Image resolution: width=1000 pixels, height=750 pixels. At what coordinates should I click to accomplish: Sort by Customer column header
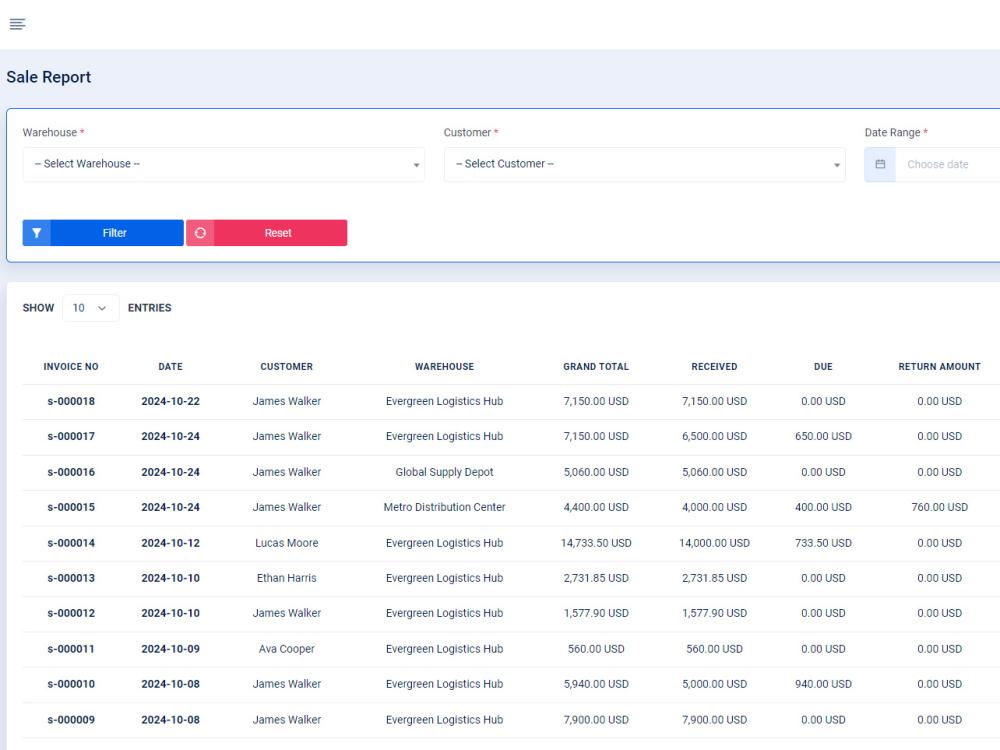(286, 367)
